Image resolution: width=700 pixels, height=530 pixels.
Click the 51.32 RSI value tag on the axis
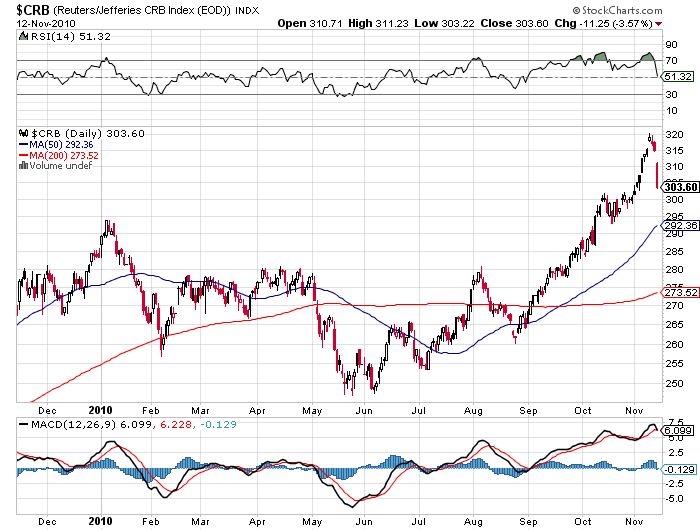678,76
